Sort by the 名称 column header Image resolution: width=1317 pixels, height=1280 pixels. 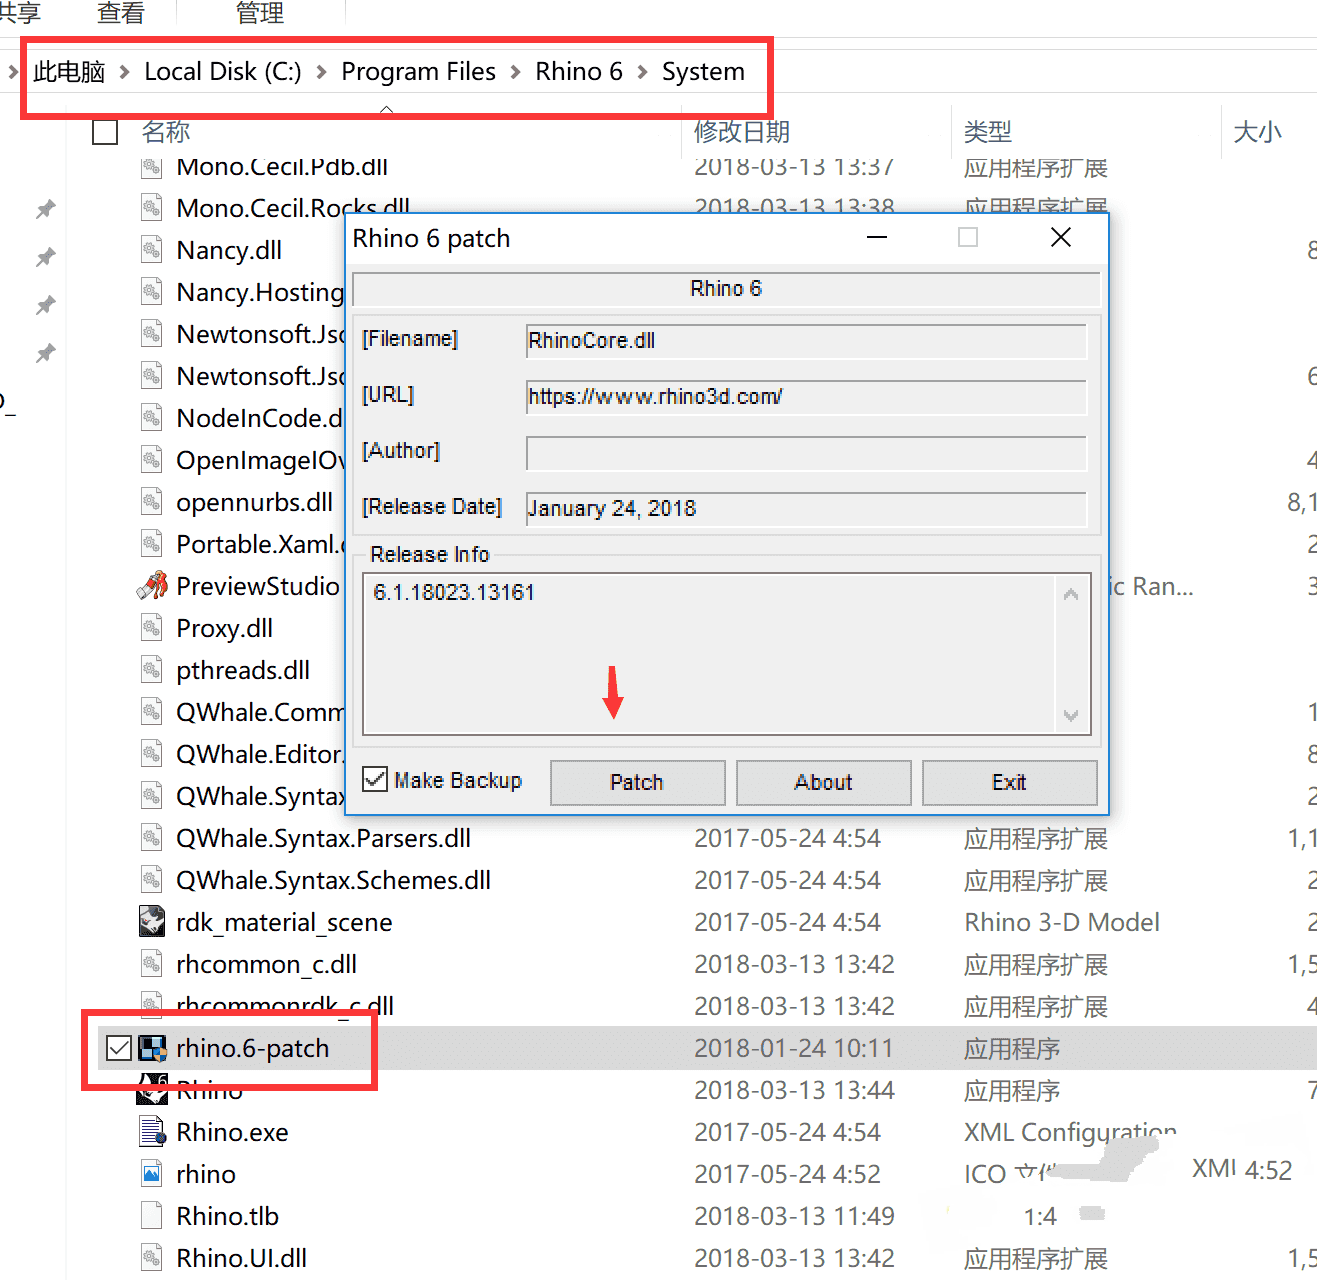[x=166, y=132]
